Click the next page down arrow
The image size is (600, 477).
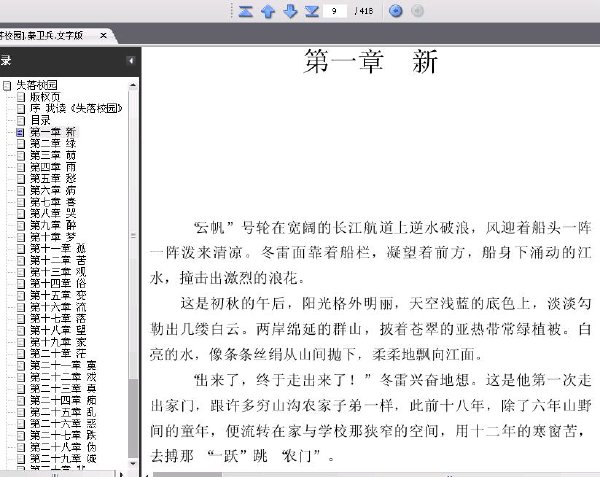290,11
